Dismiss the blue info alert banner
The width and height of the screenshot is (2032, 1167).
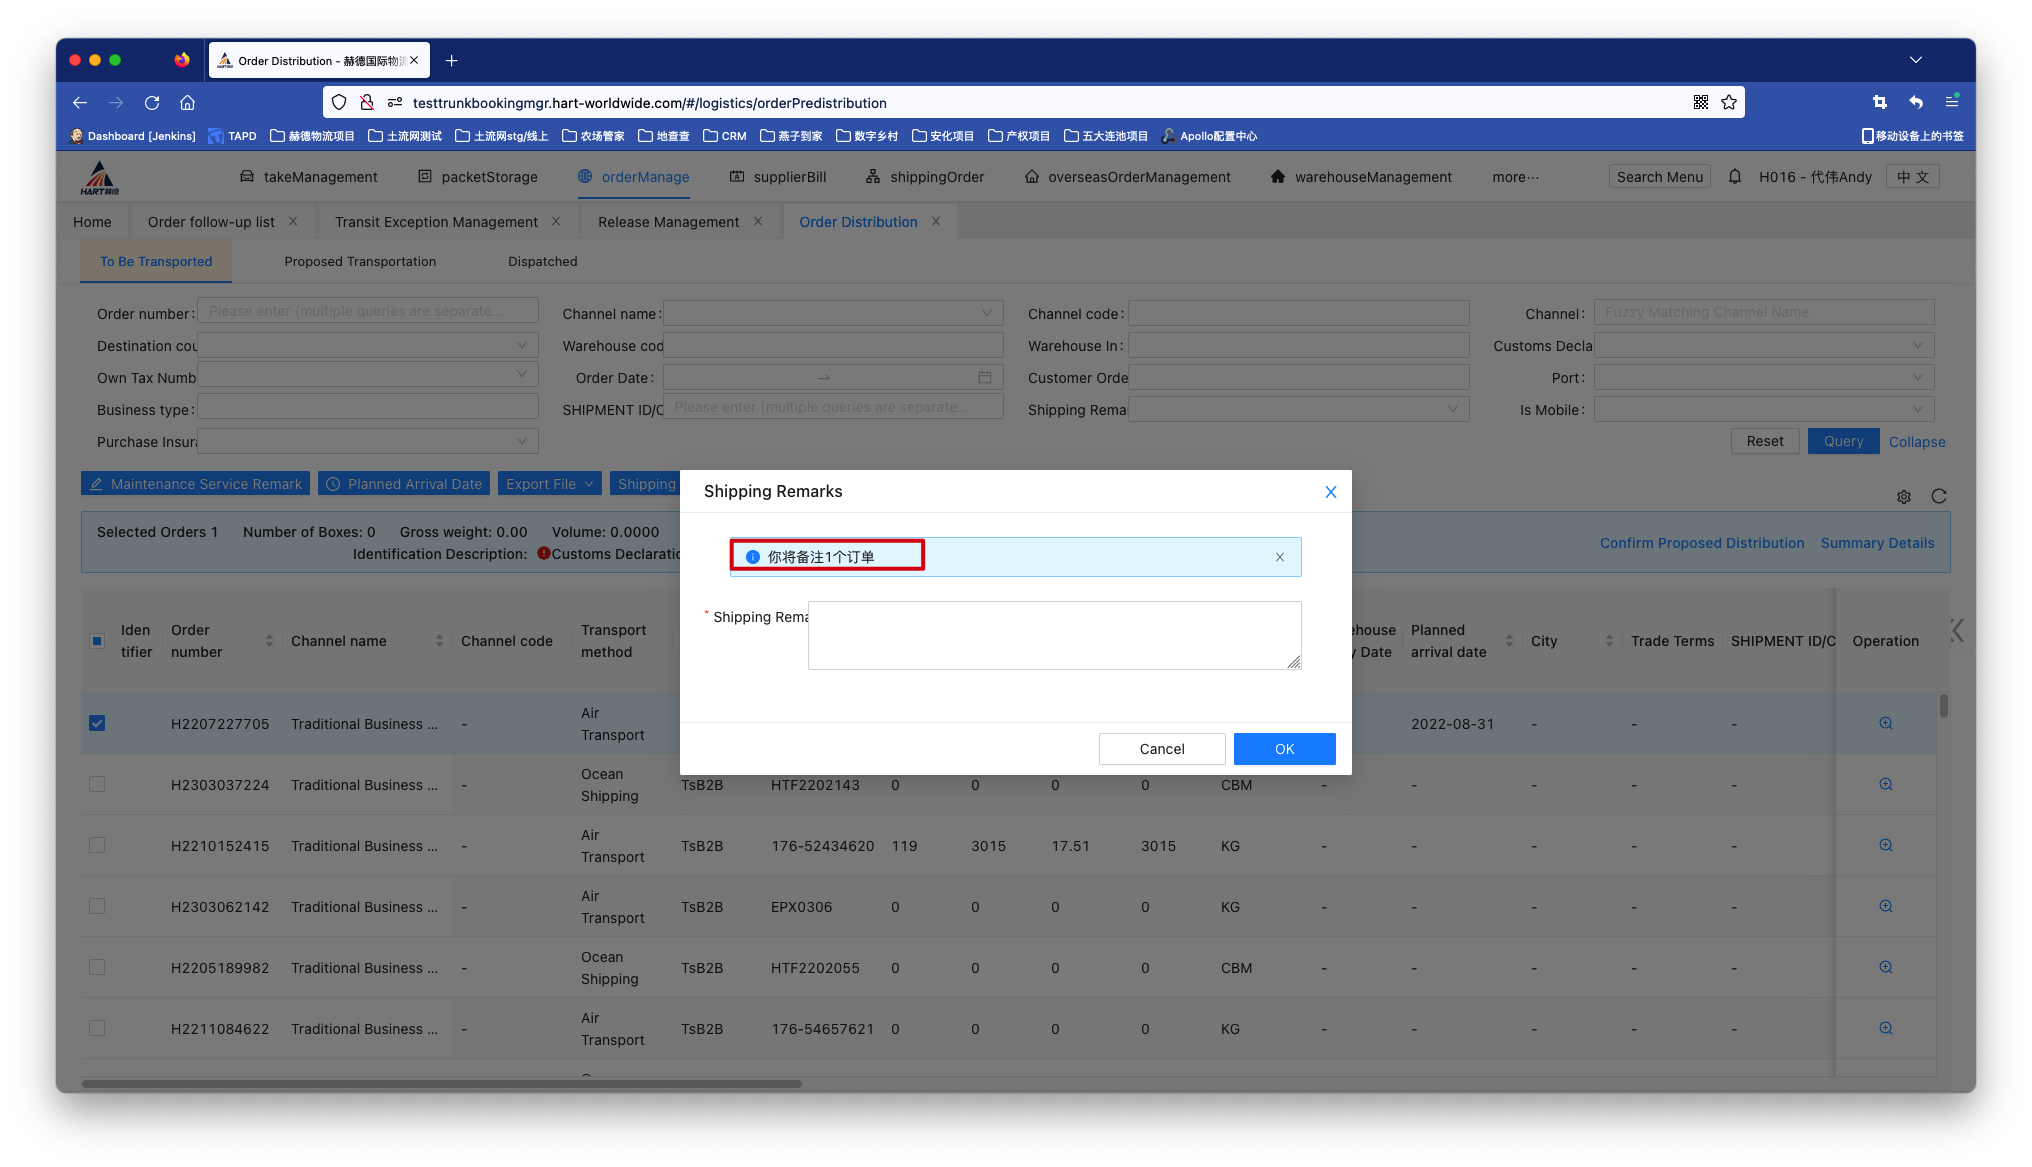click(x=1279, y=557)
